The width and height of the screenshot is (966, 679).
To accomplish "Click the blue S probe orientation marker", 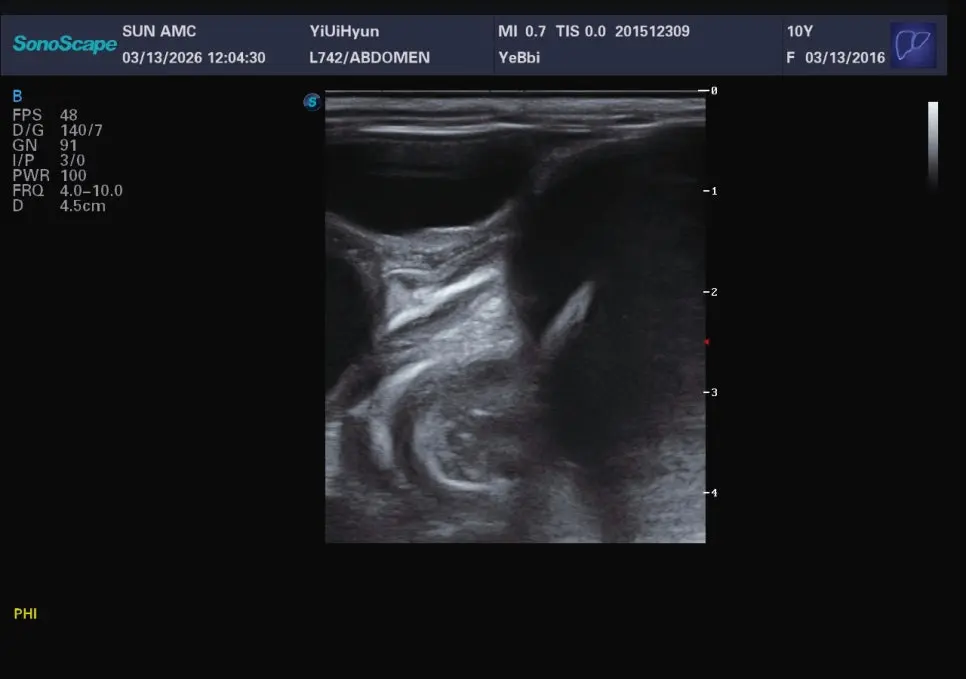I will [312, 102].
